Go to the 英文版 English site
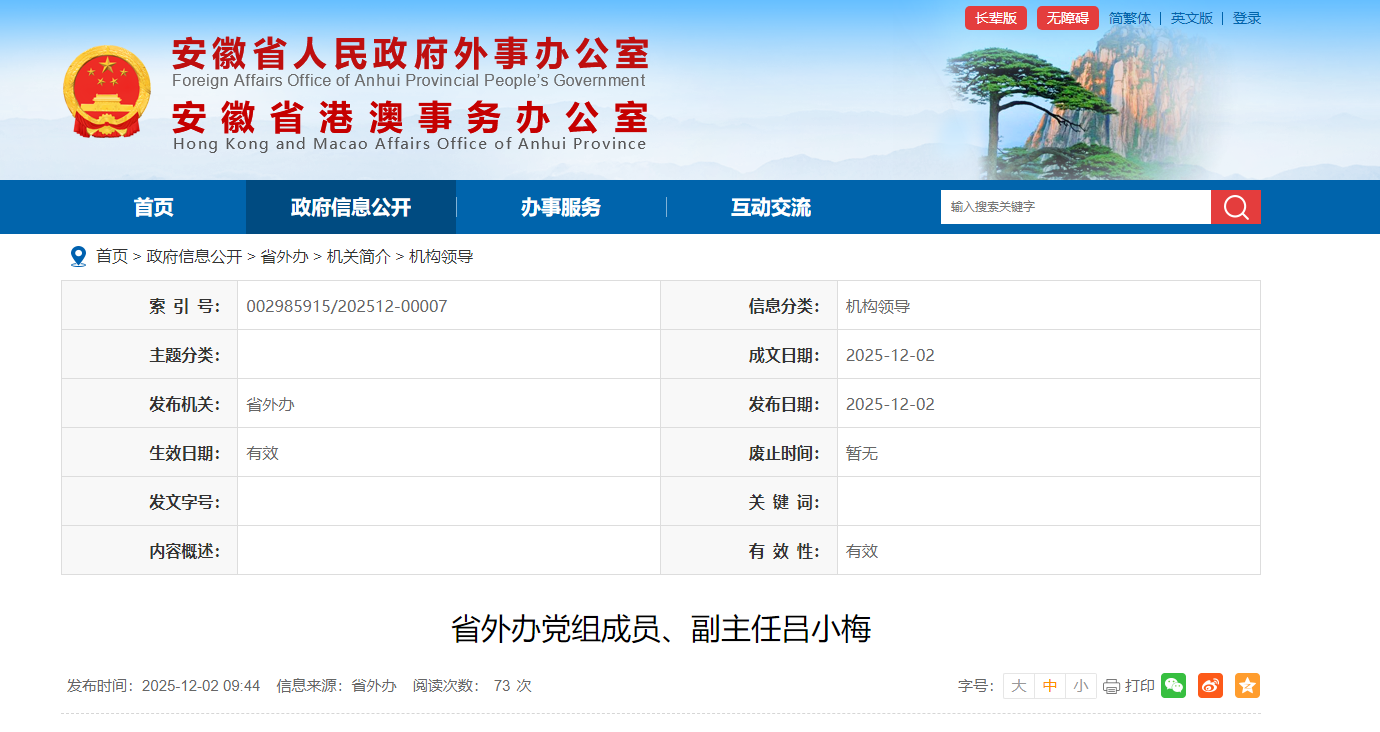1380x732 pixels. point(1191,18)
